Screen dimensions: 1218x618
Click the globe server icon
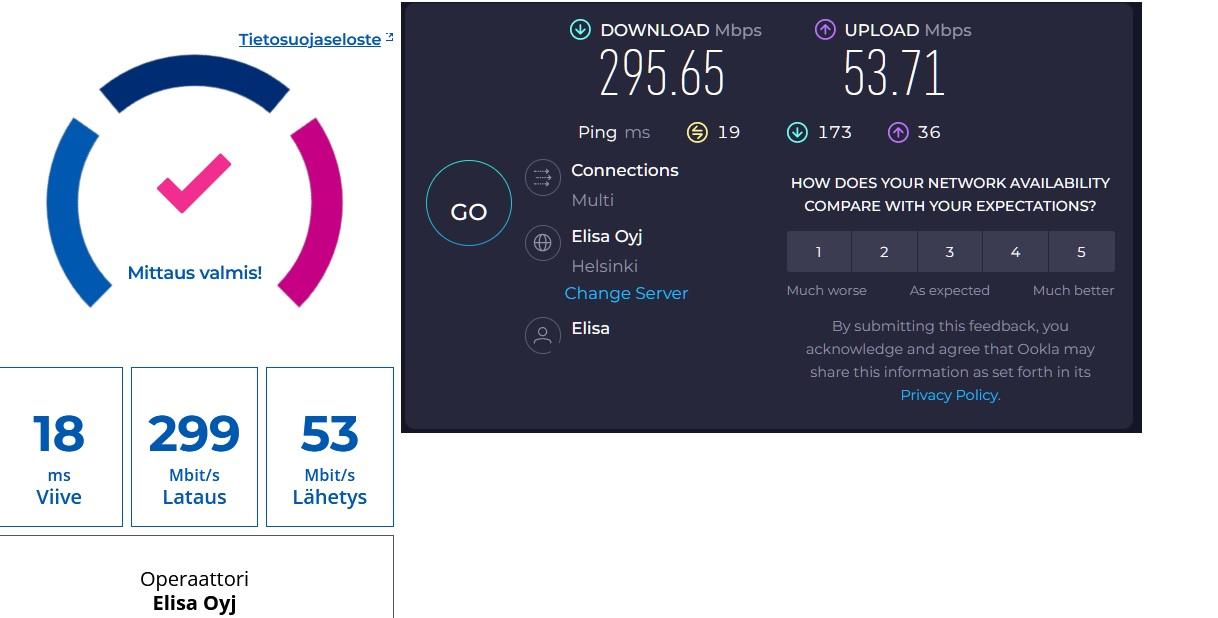click(543, 243)
